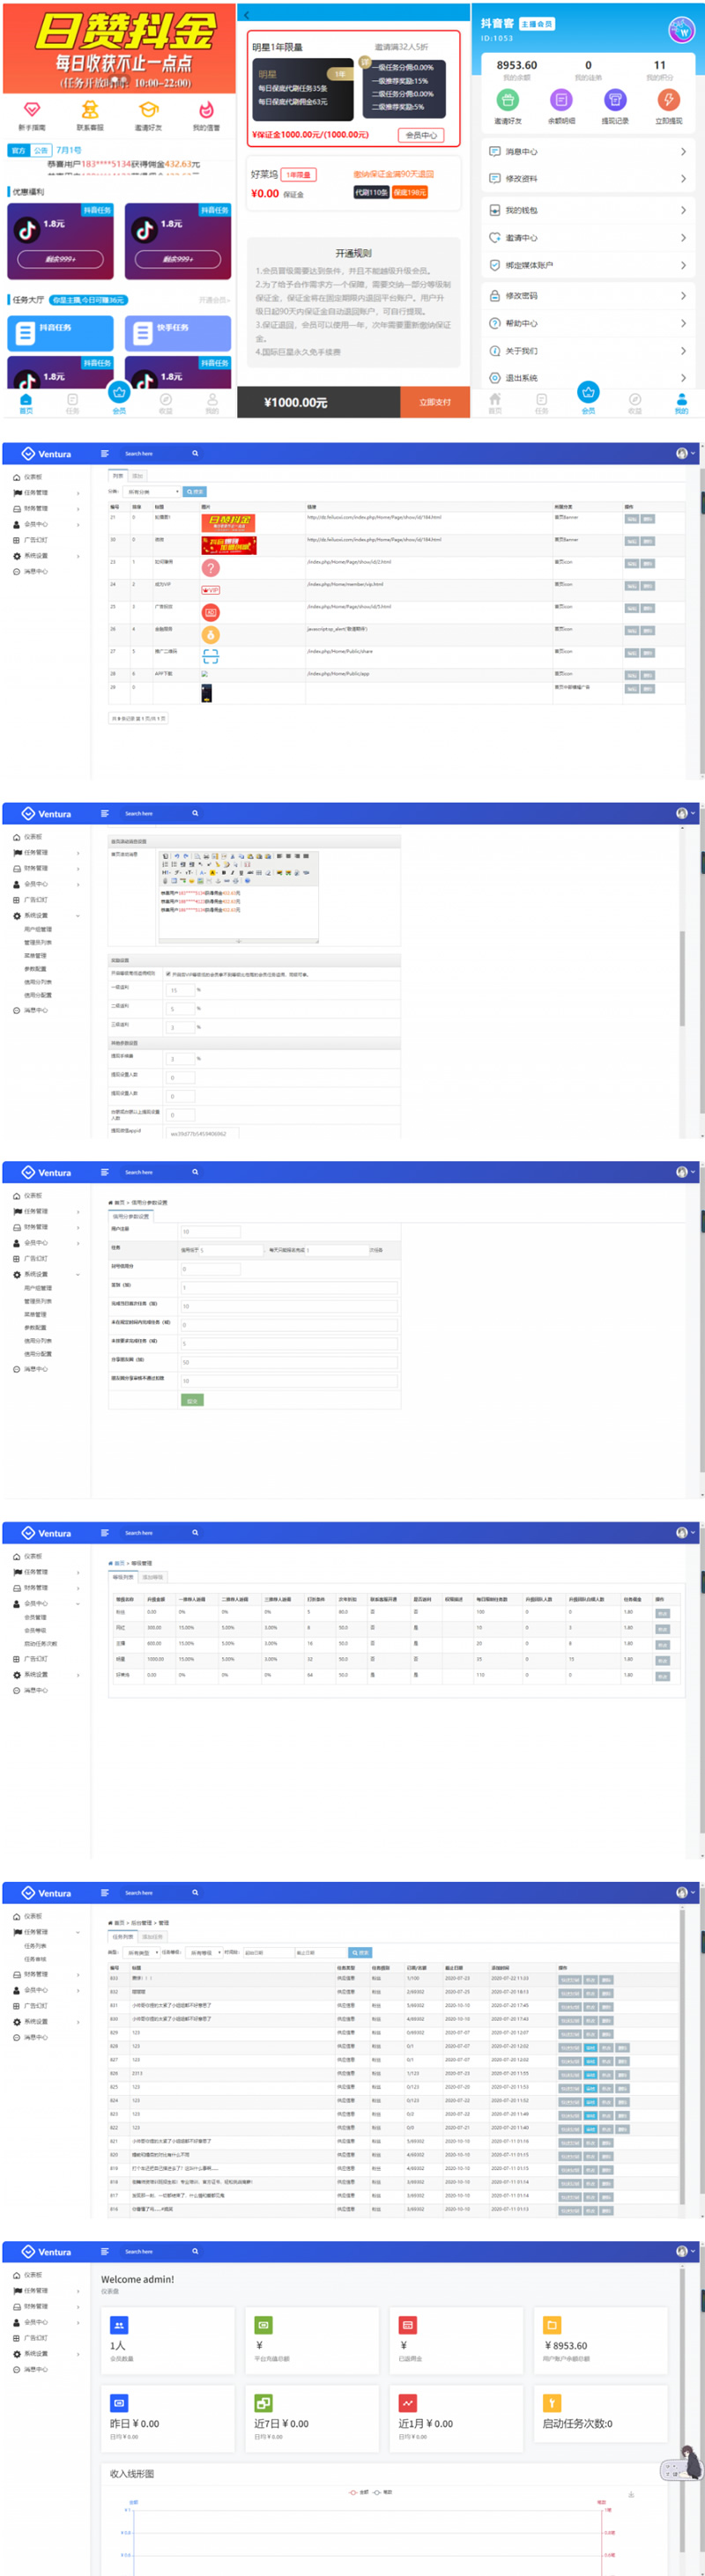Open the 新手指南 beginner guide icon
705x2576 pixels.
click(x=31, y=110)
